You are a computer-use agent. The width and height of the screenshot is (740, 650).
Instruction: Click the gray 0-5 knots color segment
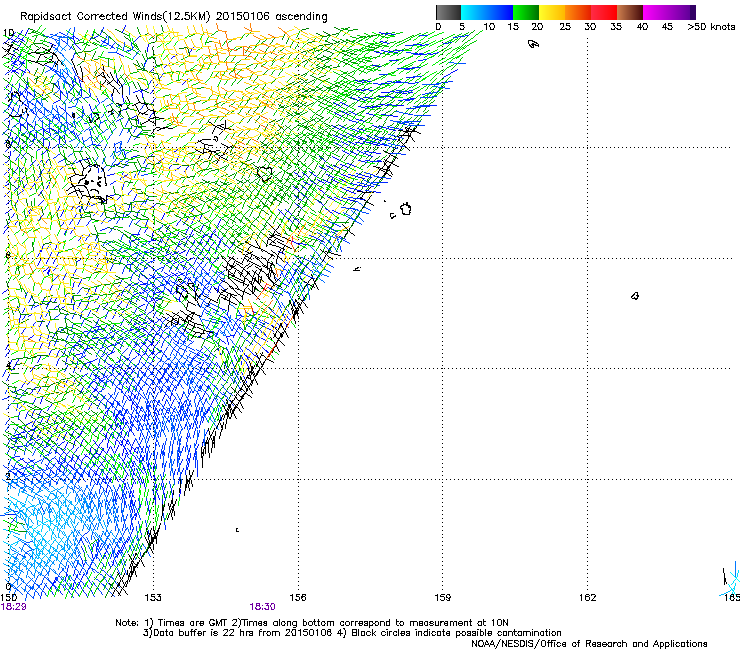pos(448,12)
